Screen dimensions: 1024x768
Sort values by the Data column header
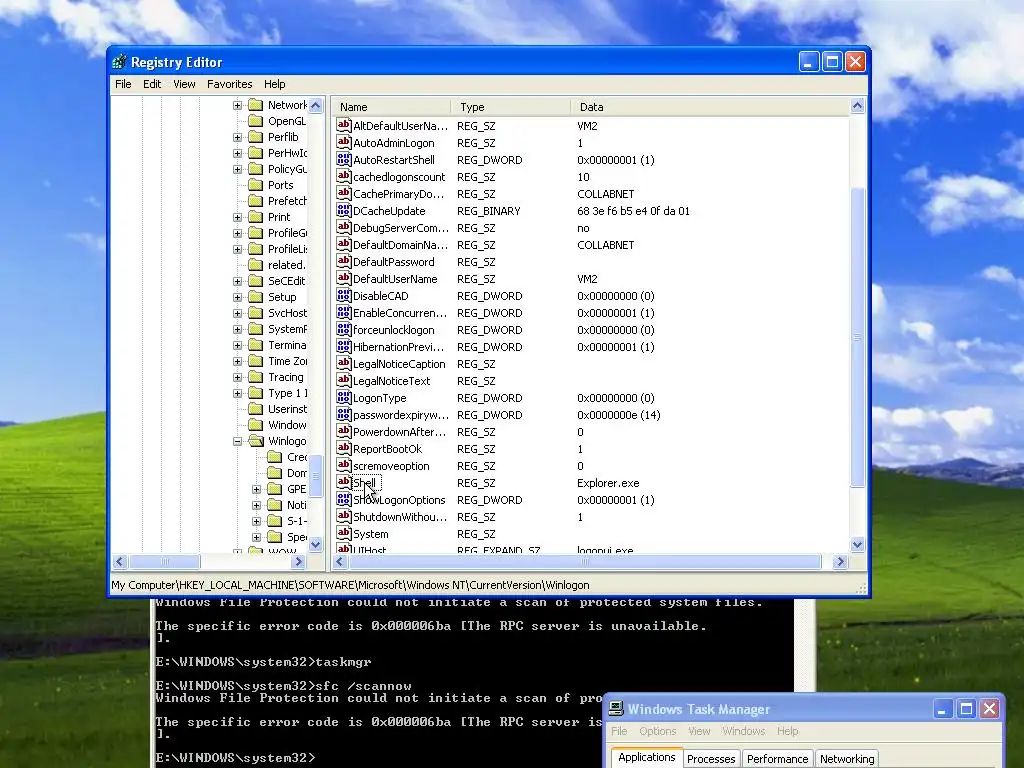tap(710, 106)
